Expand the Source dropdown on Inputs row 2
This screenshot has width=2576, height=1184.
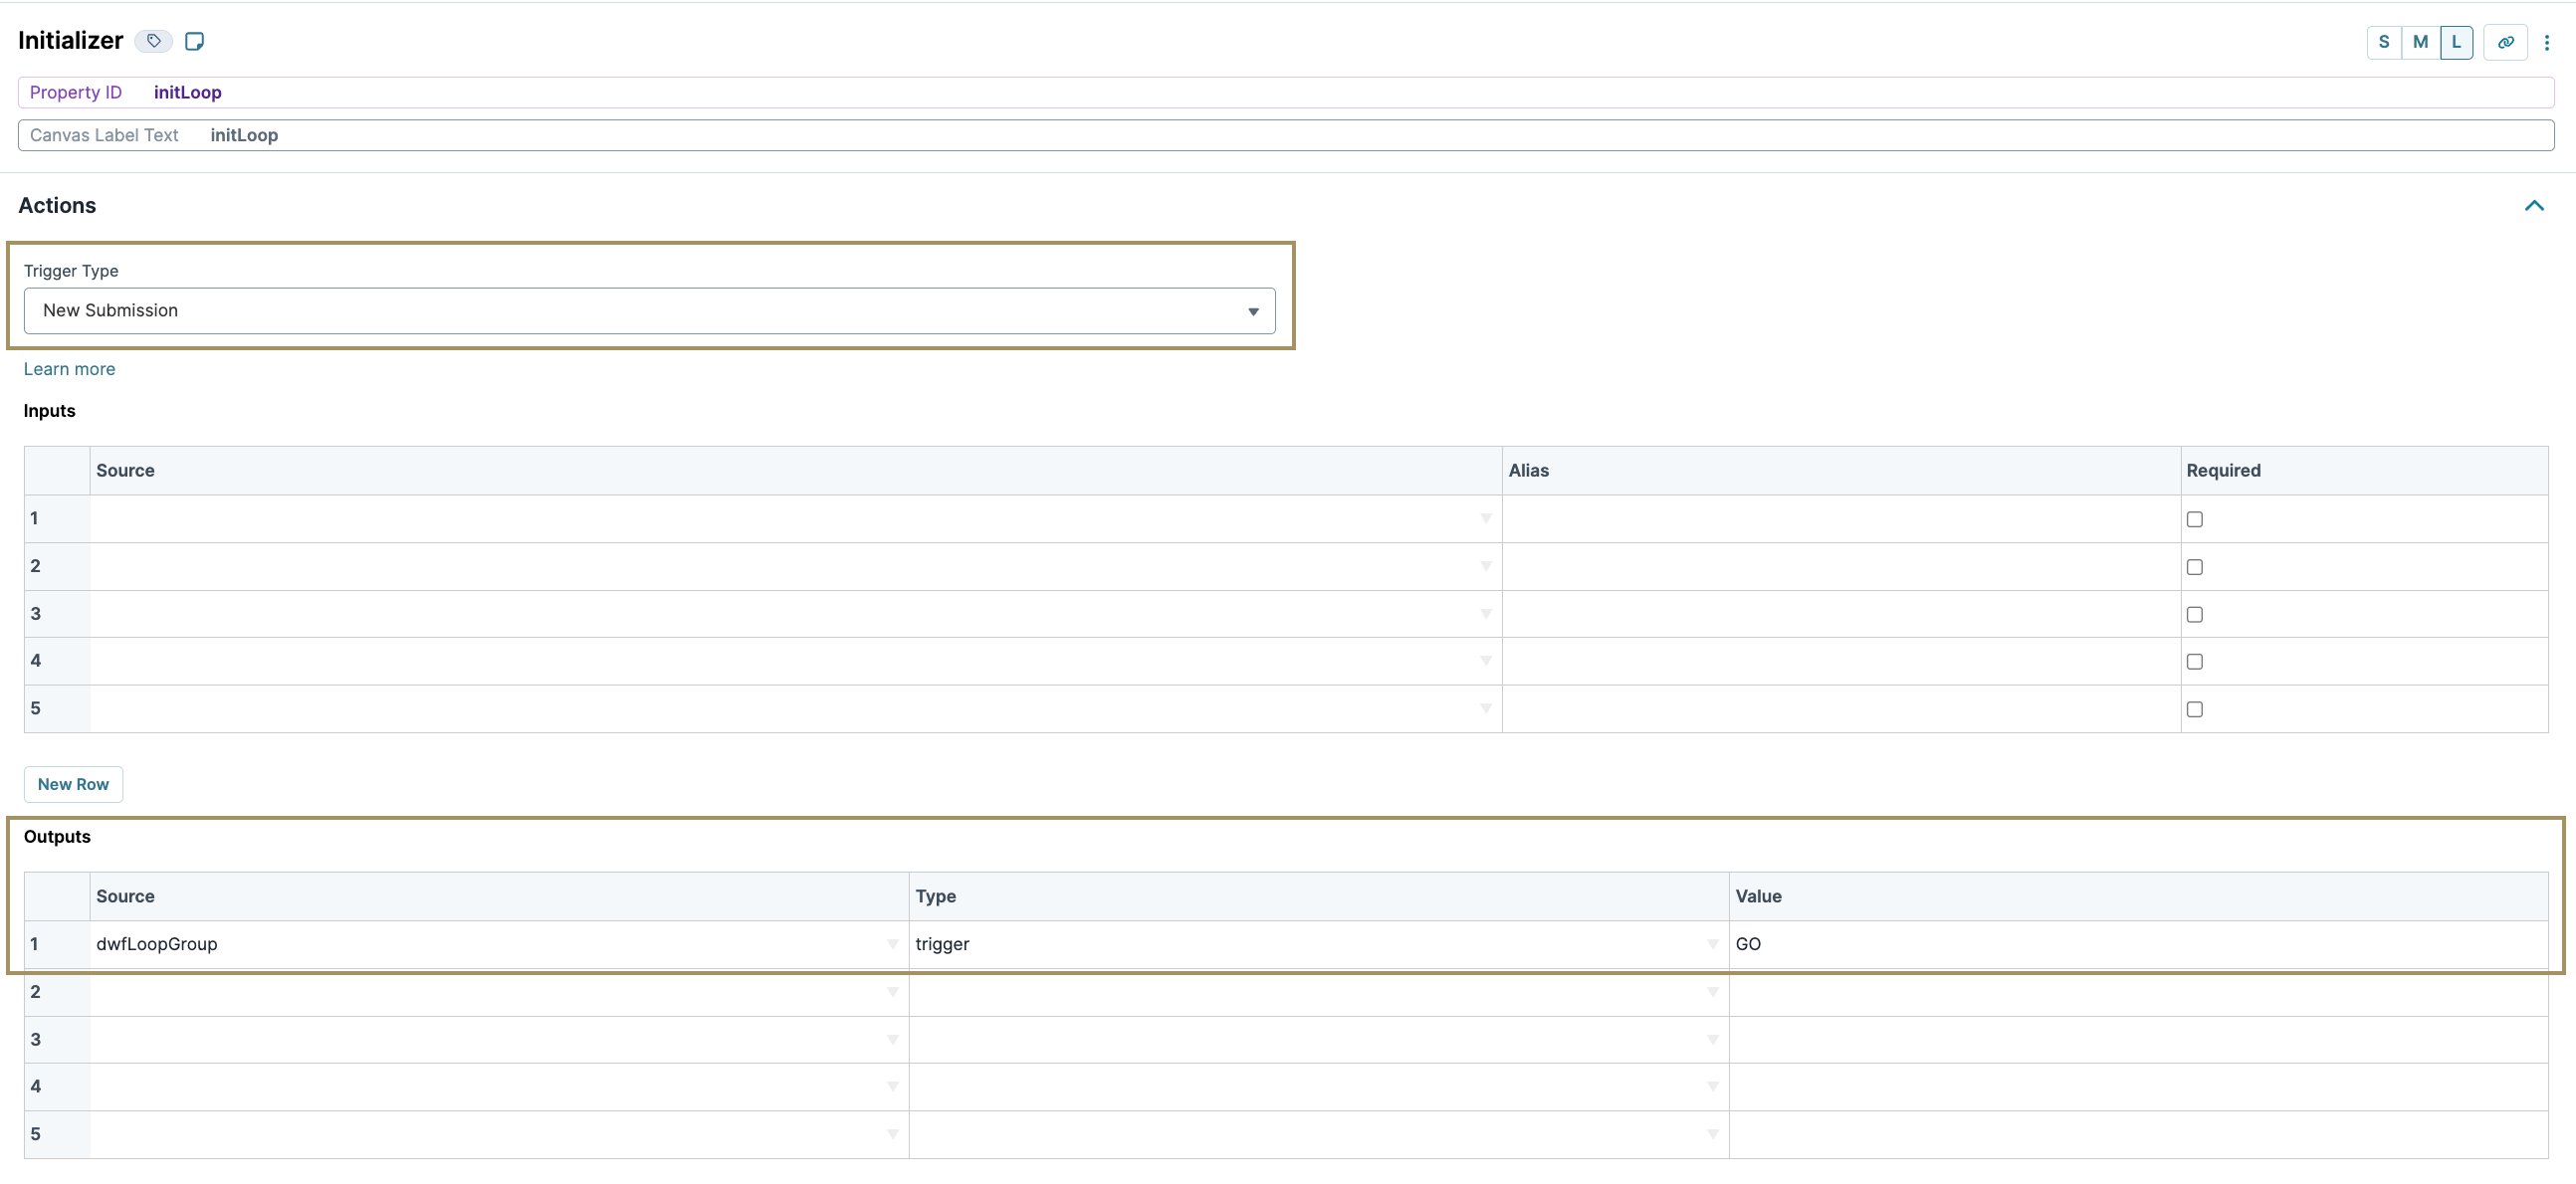point(1485,566)
